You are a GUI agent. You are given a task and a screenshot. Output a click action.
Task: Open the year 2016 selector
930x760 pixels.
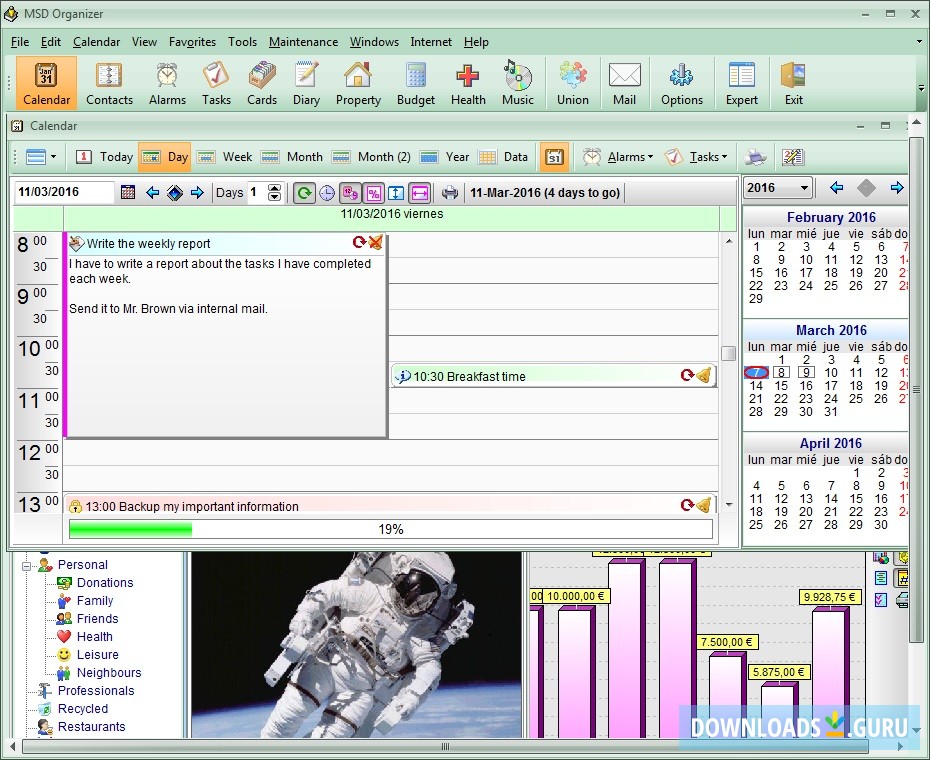[776, 188]
